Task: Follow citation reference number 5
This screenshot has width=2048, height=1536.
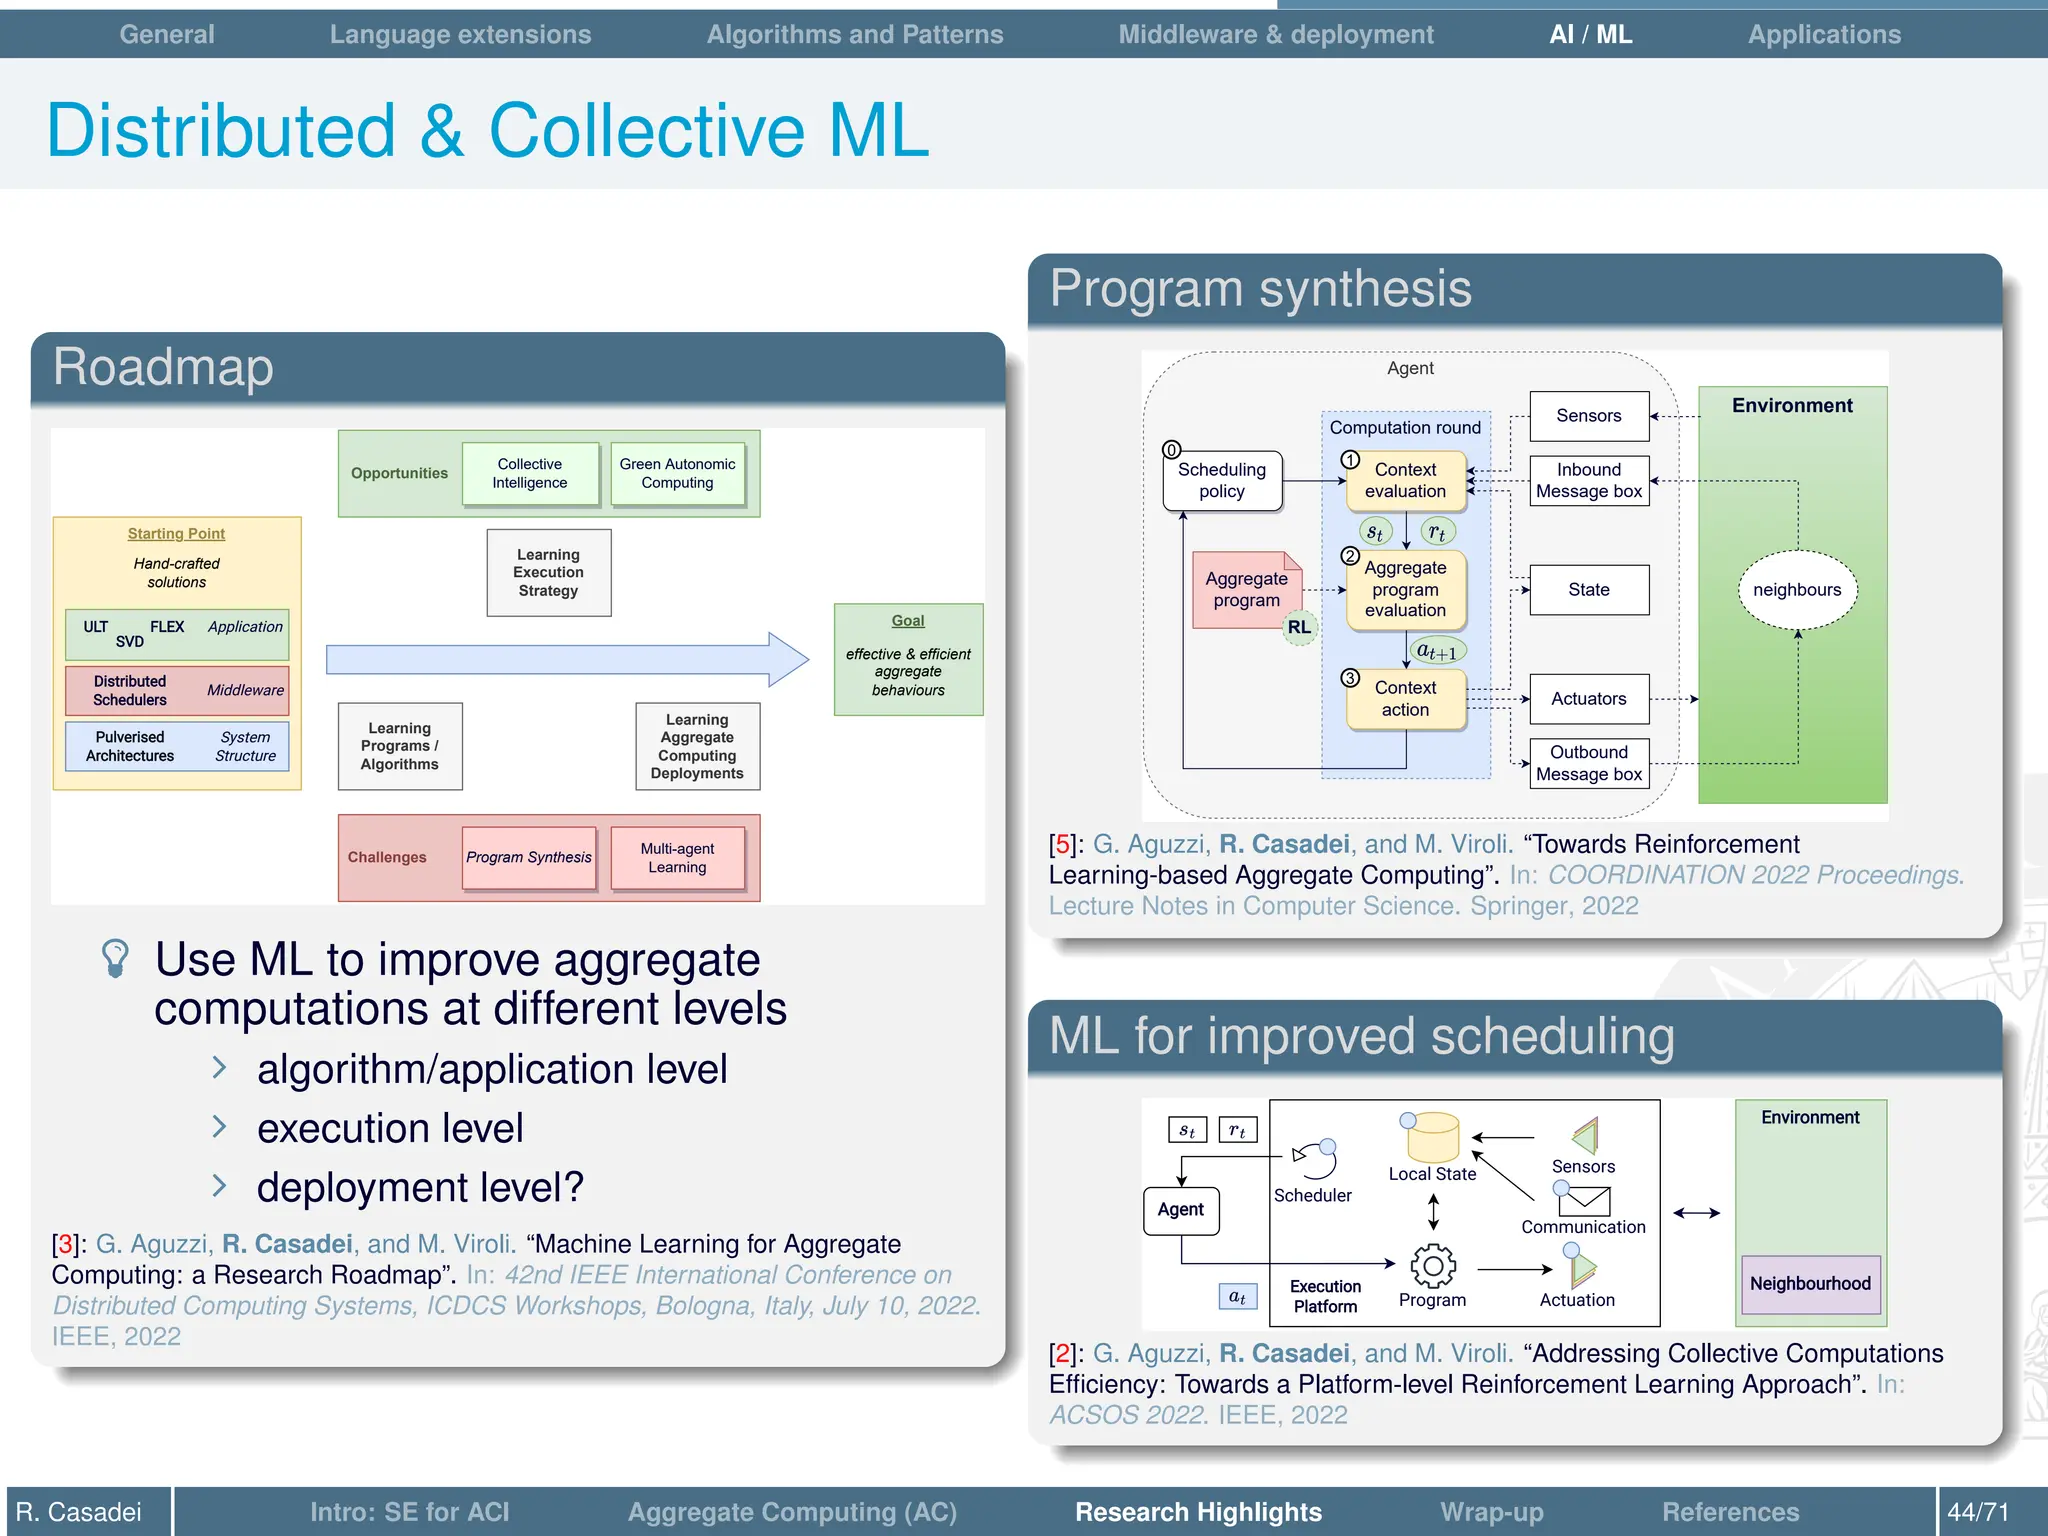Action: (x=1063, y=844)
